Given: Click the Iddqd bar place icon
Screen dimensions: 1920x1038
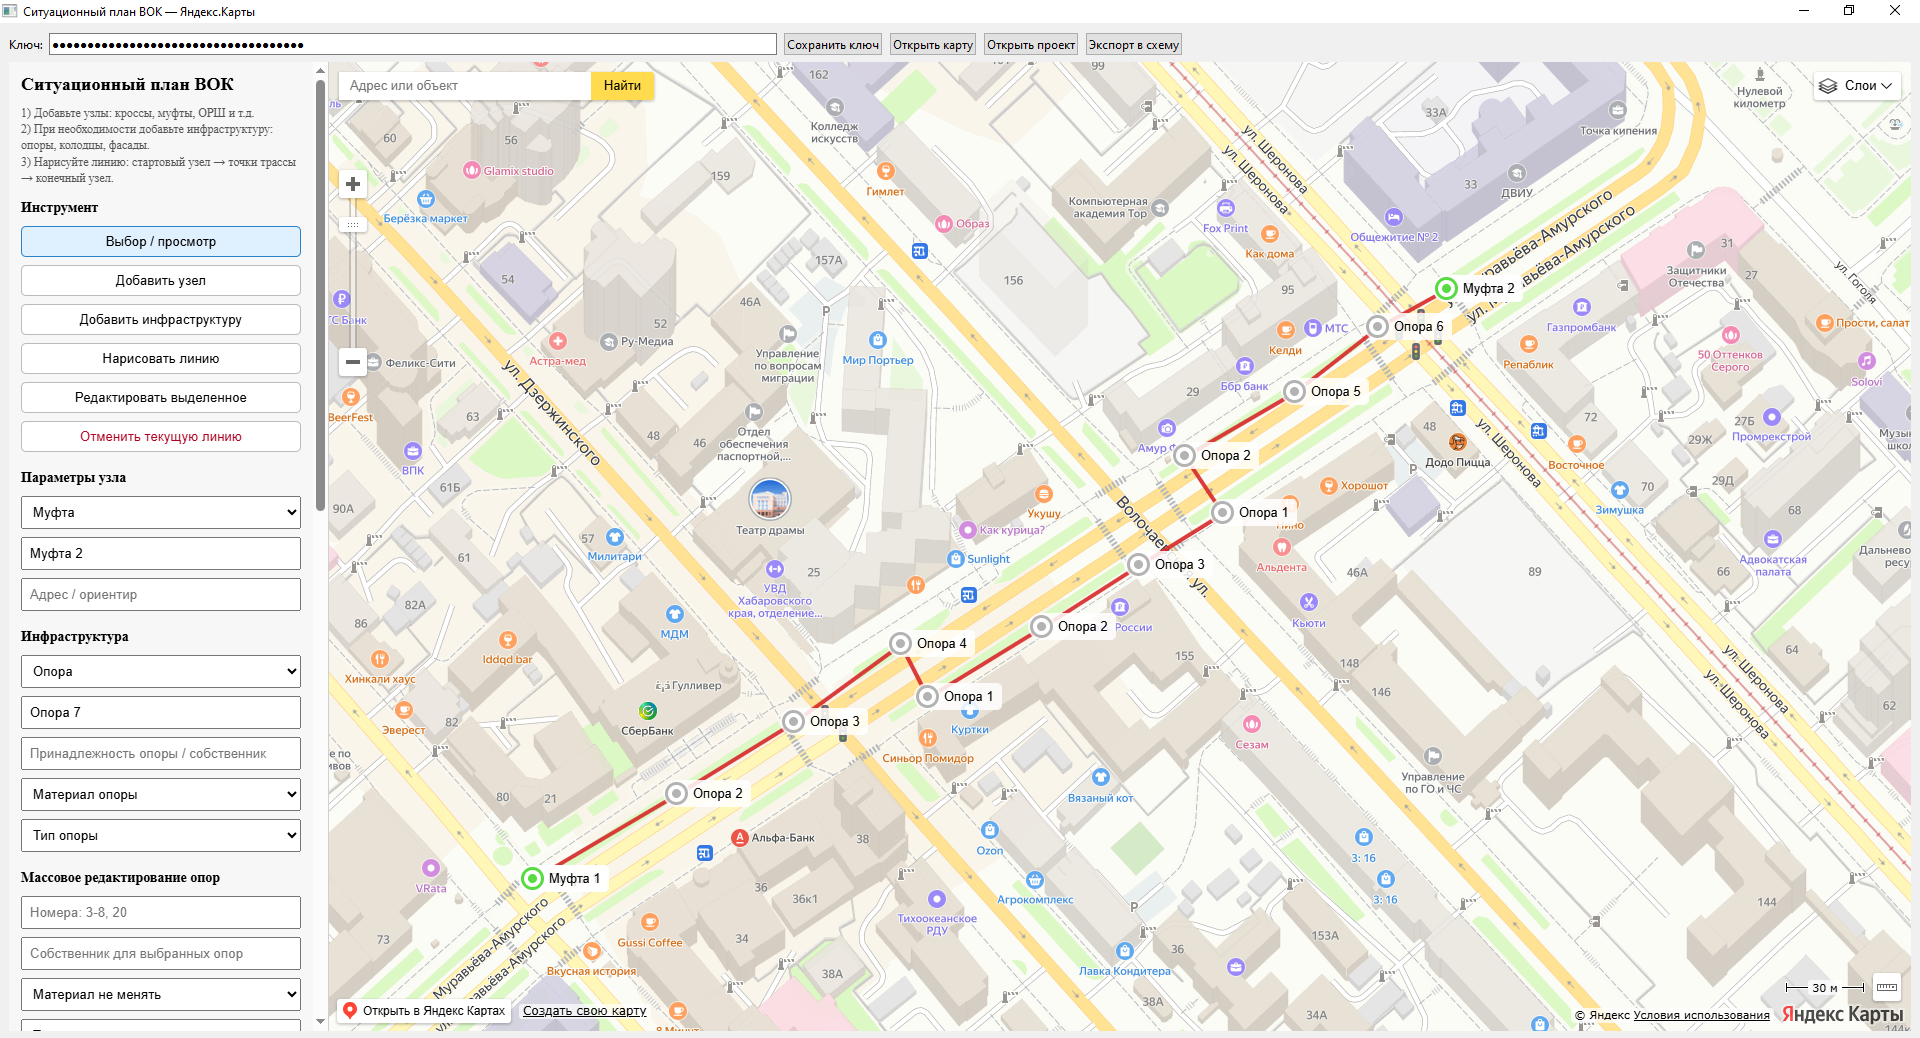Looking at the screenshot, I should pos(508,640).
